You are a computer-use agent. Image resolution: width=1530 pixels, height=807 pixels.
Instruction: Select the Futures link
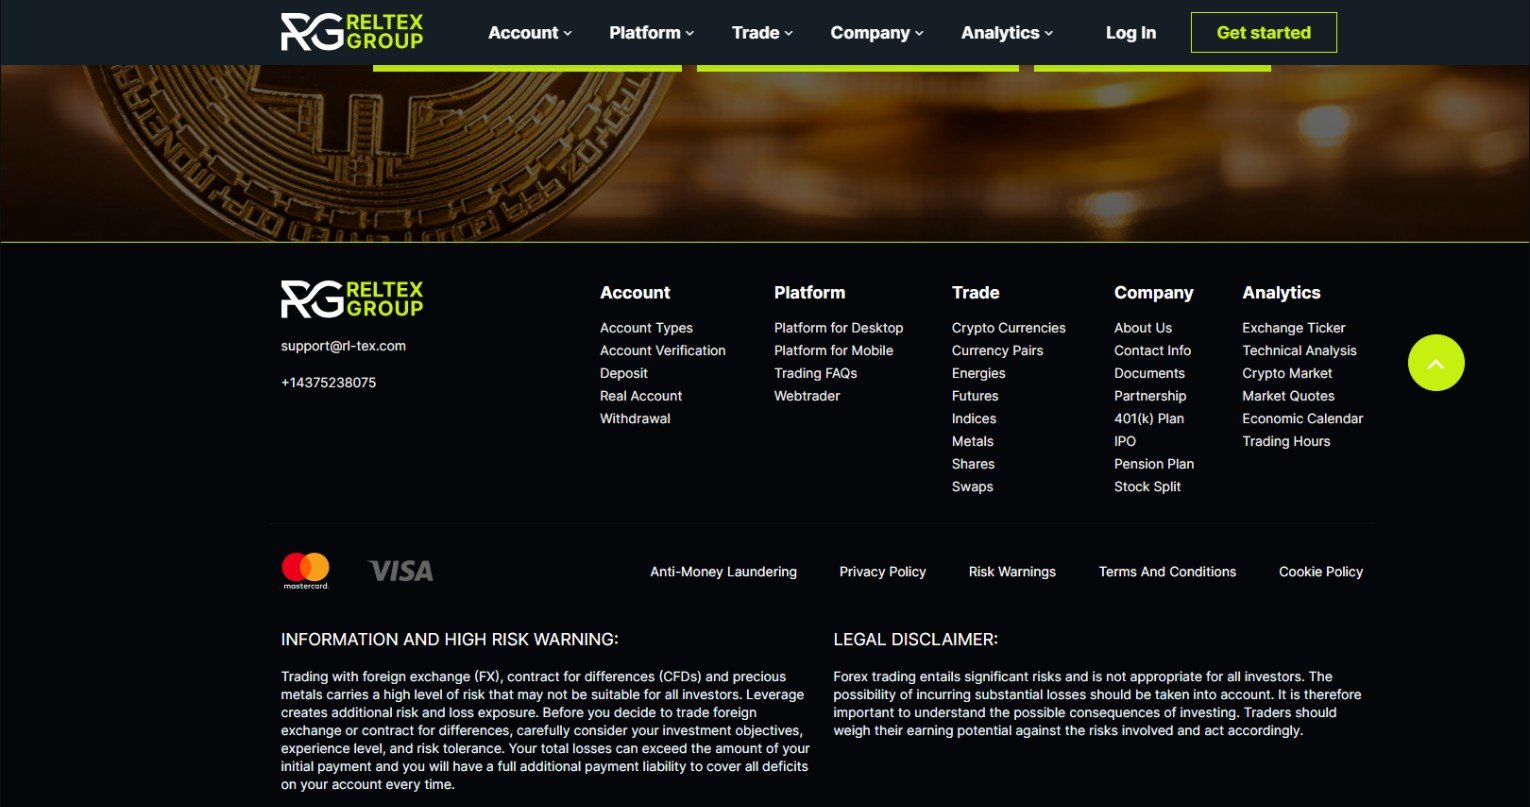pos(975,396)
